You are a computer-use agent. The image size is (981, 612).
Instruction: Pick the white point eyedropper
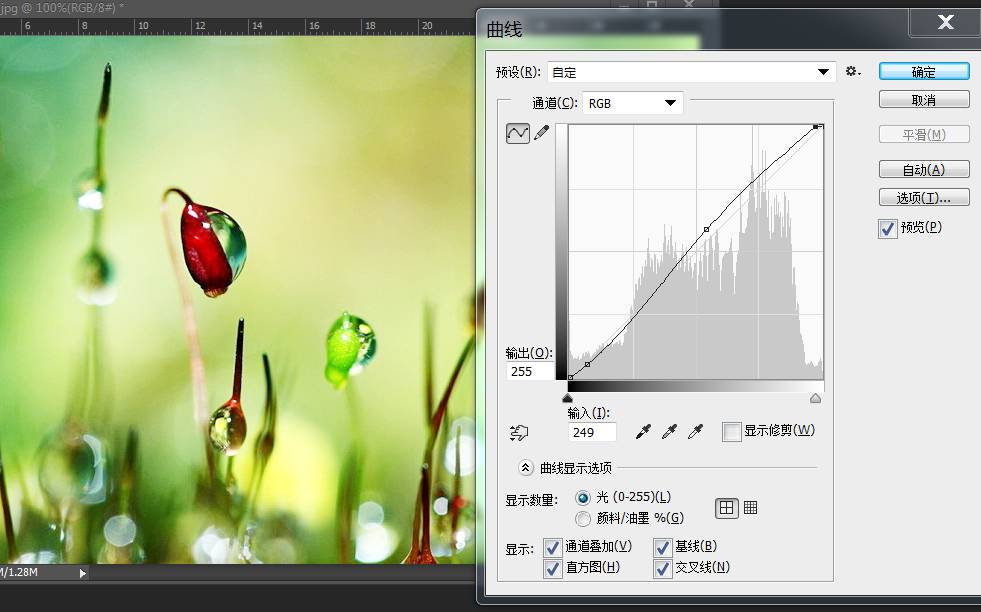coord(696,431)
